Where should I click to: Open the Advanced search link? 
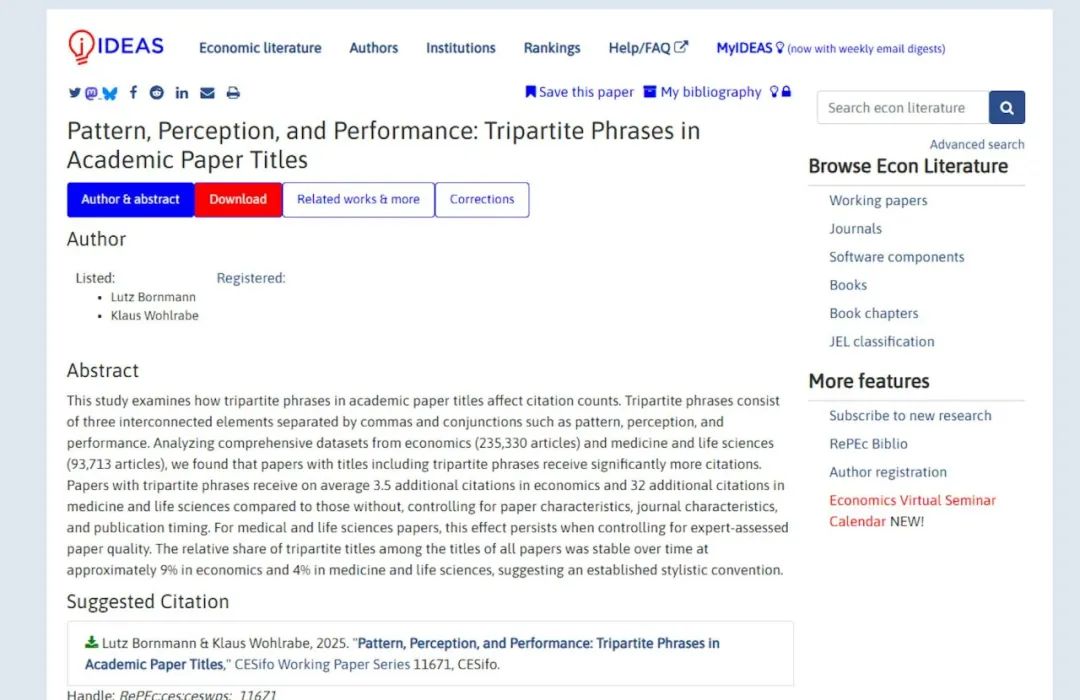[976, 144]
